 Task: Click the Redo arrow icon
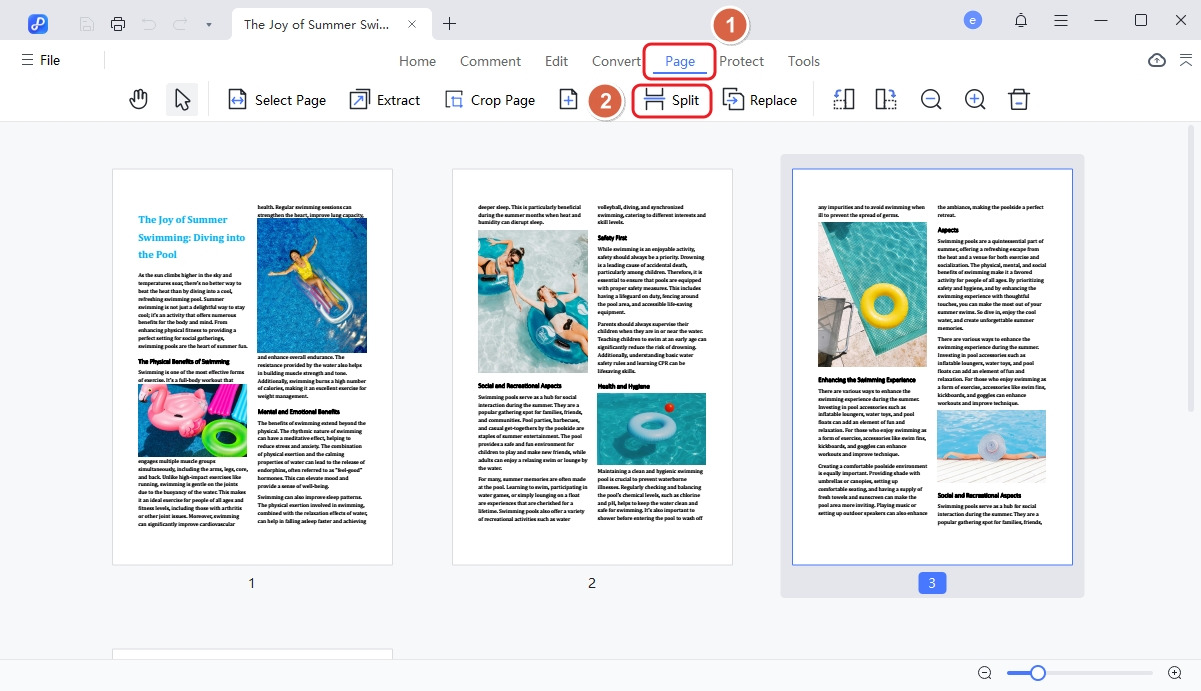tap(179, 23)
